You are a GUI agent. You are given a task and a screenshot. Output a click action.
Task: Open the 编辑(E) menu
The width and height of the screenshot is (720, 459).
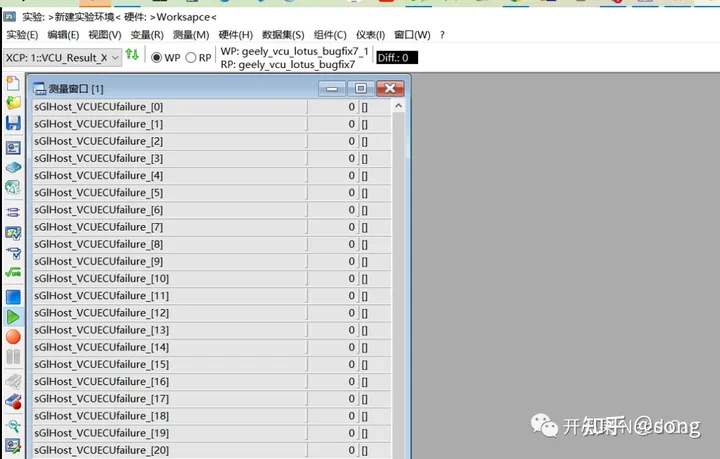tap(63, 35)
